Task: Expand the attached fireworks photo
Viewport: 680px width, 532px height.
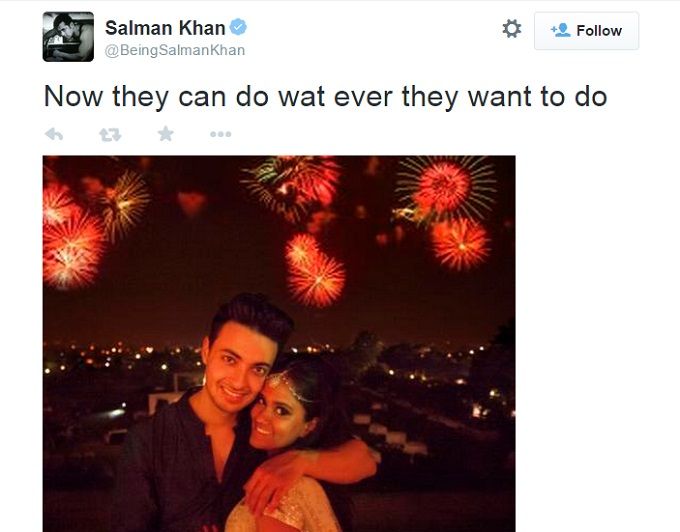Action: pos(279,343)
